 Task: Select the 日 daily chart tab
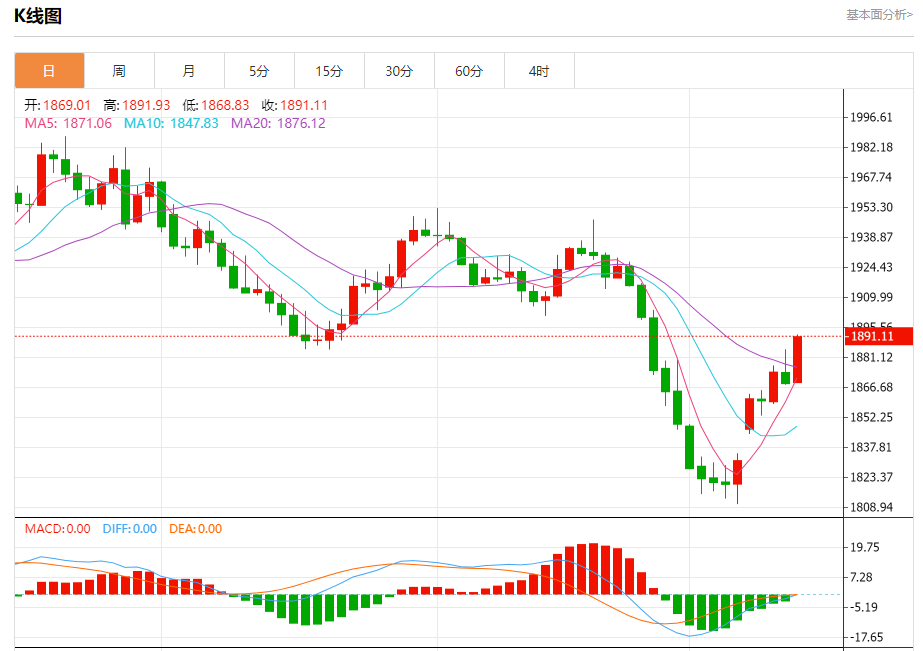[49, 71]
